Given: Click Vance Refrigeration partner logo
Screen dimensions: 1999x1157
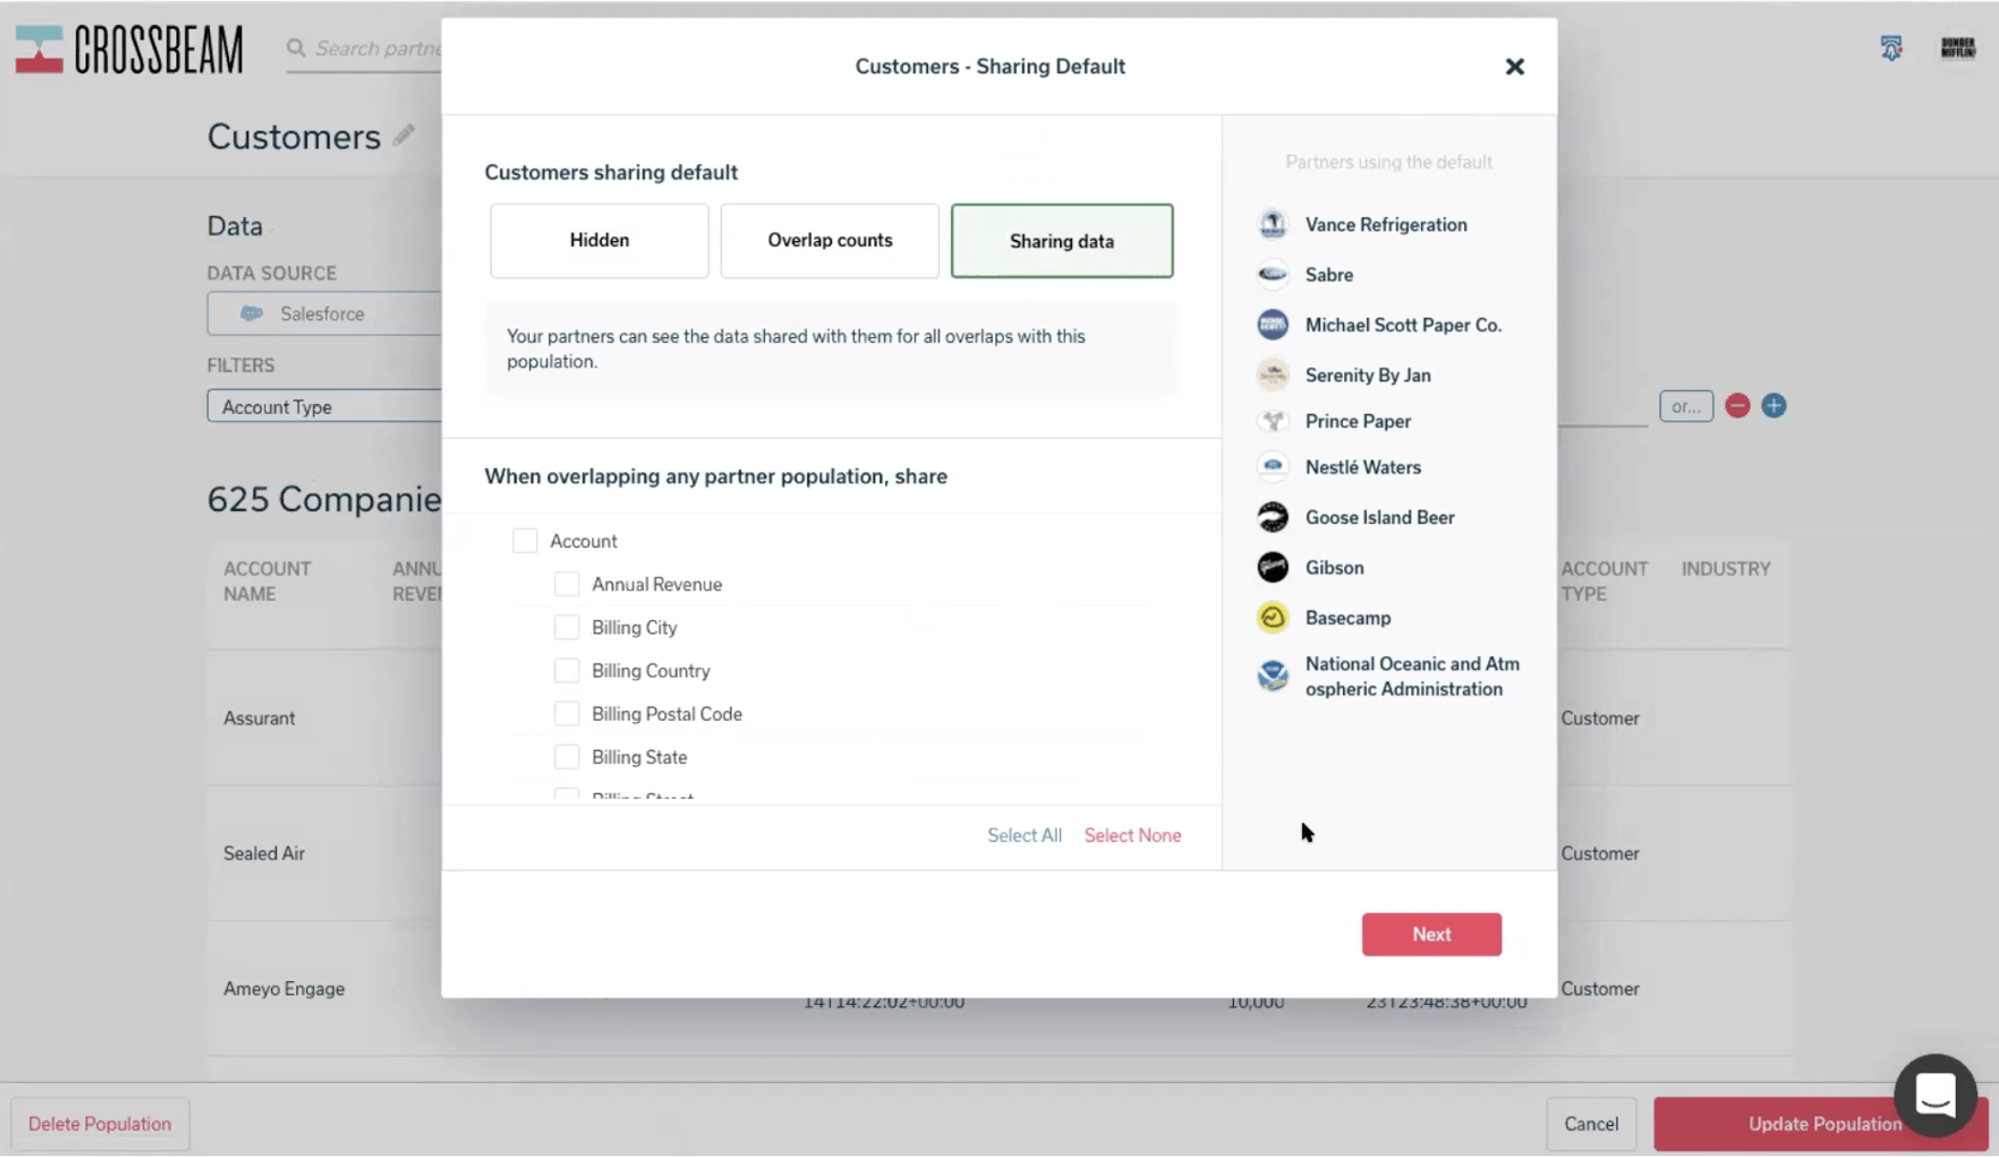Looking at the screenshot, I should coord(1272,224).
